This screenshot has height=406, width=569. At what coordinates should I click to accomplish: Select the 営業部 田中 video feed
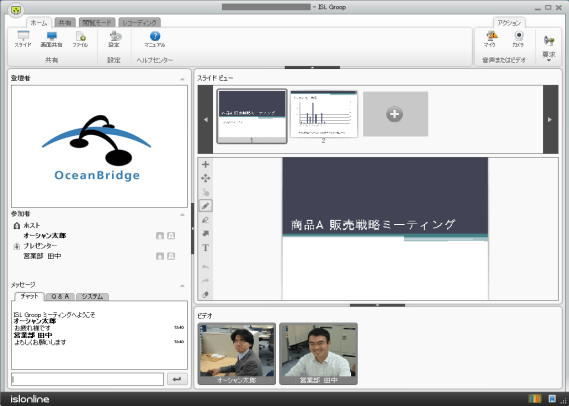click(318, 354)
